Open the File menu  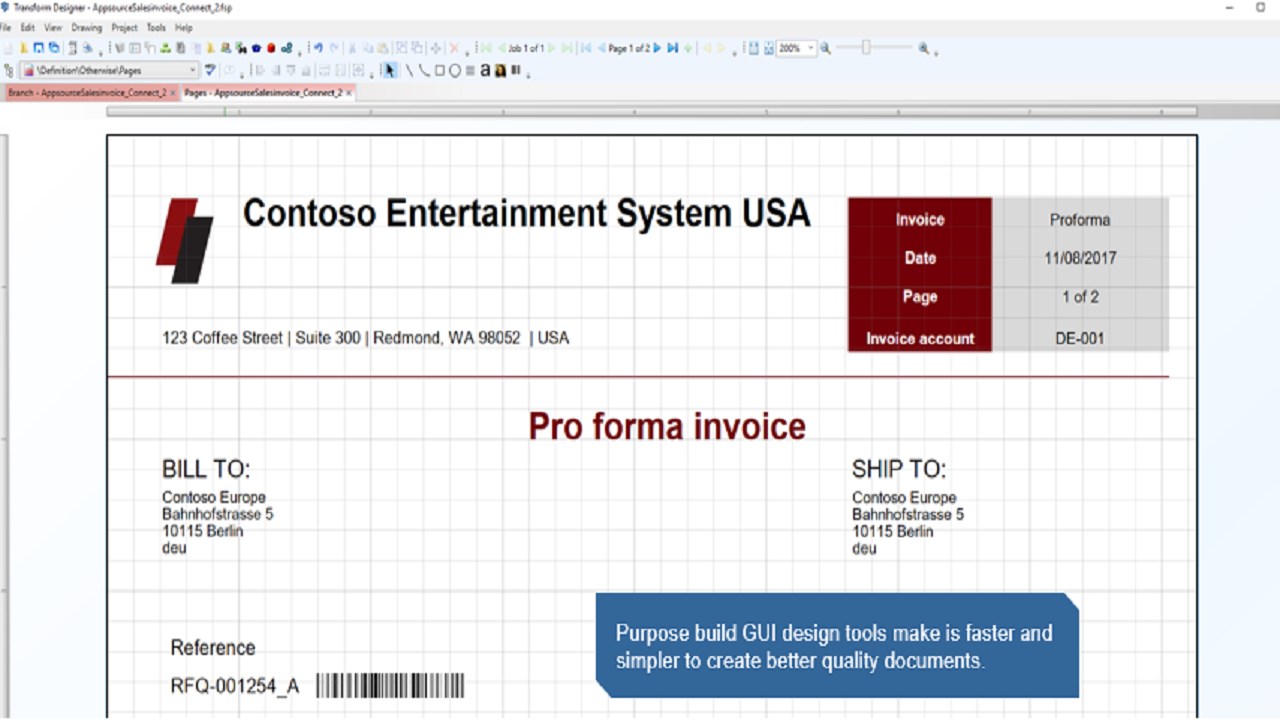click(x=6, y=28)
